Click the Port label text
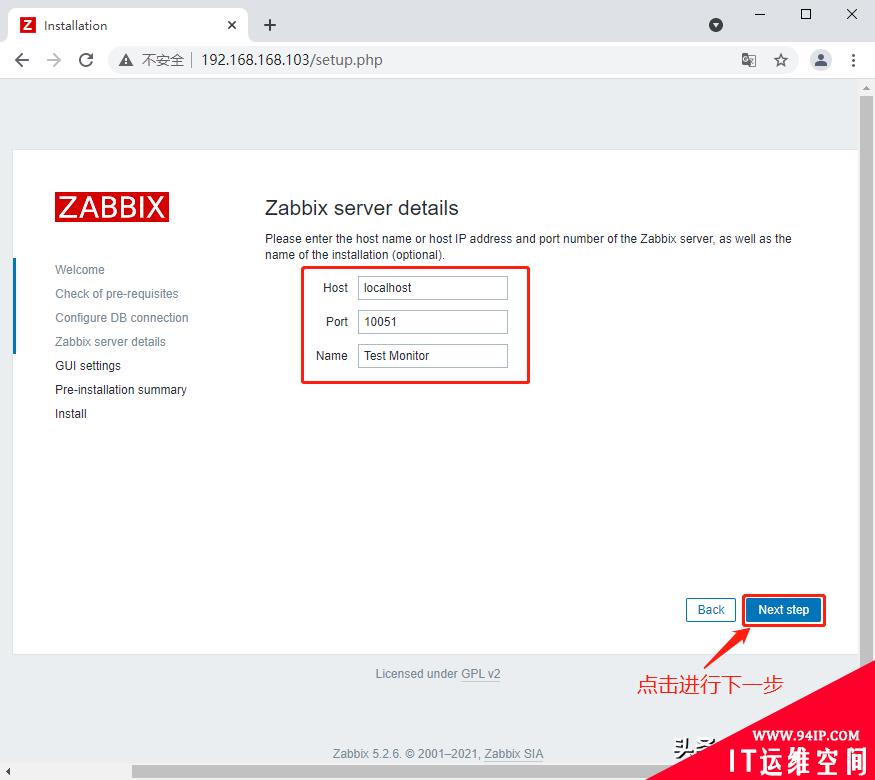 pos(336,322)
